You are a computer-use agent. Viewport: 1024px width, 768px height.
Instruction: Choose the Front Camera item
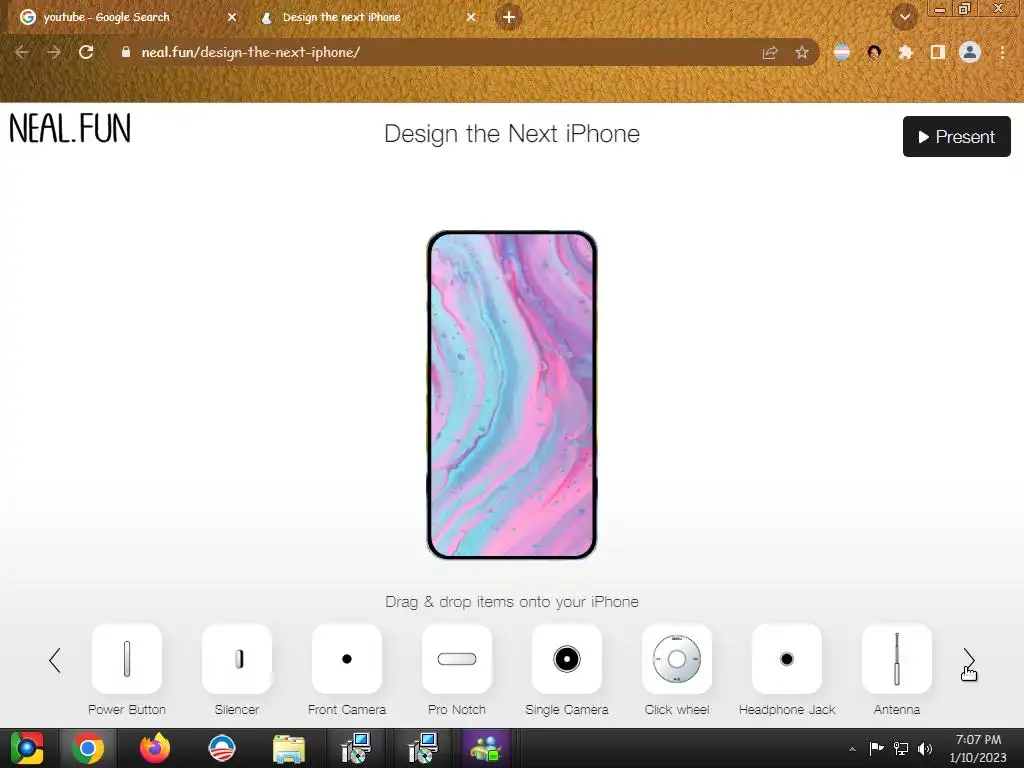[x=347, y=658]
